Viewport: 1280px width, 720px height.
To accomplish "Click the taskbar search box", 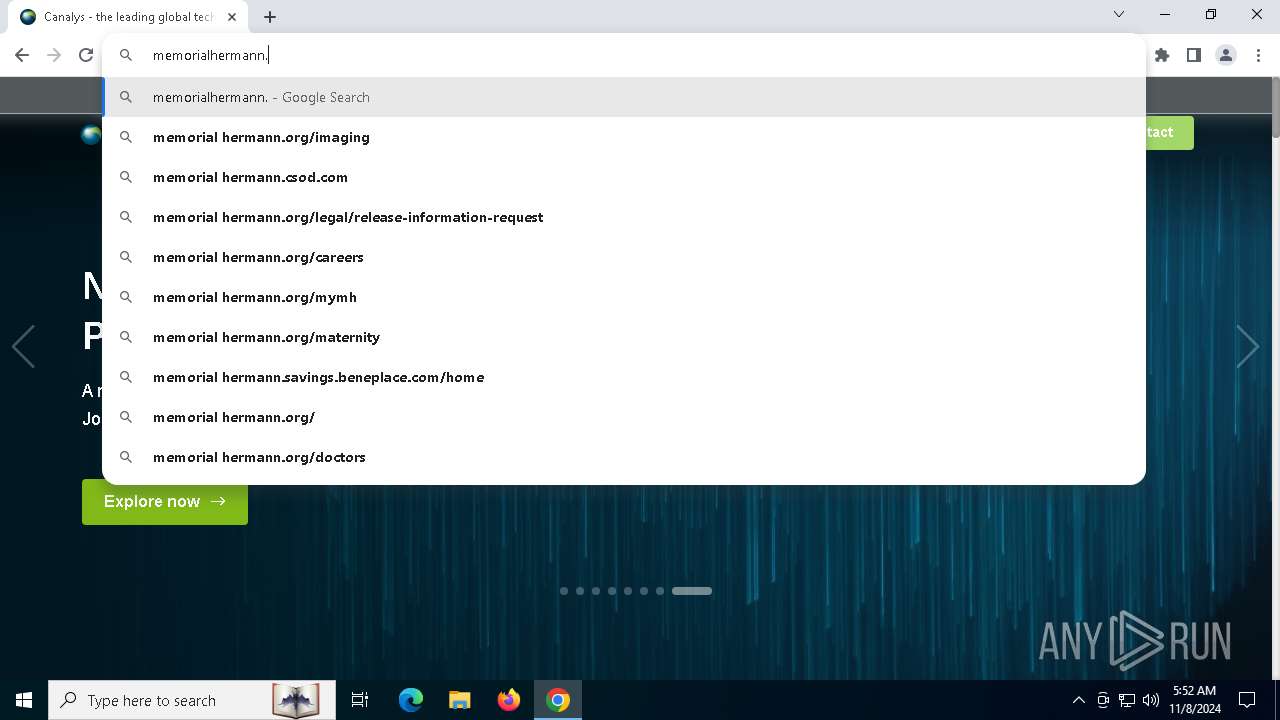I will point(190,700).
